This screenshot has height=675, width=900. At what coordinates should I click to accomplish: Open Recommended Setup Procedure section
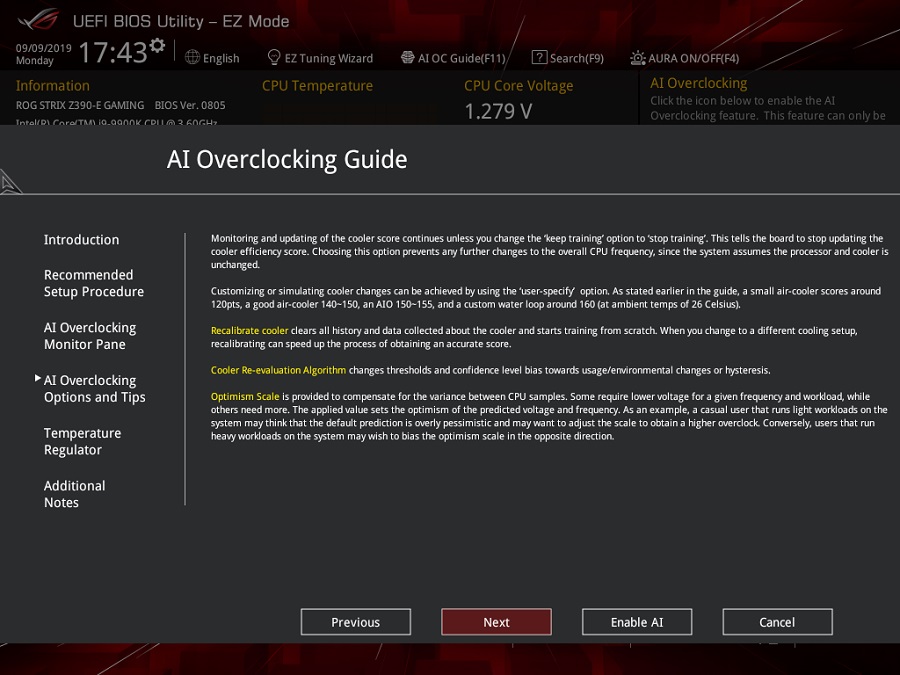click(94, 283)
